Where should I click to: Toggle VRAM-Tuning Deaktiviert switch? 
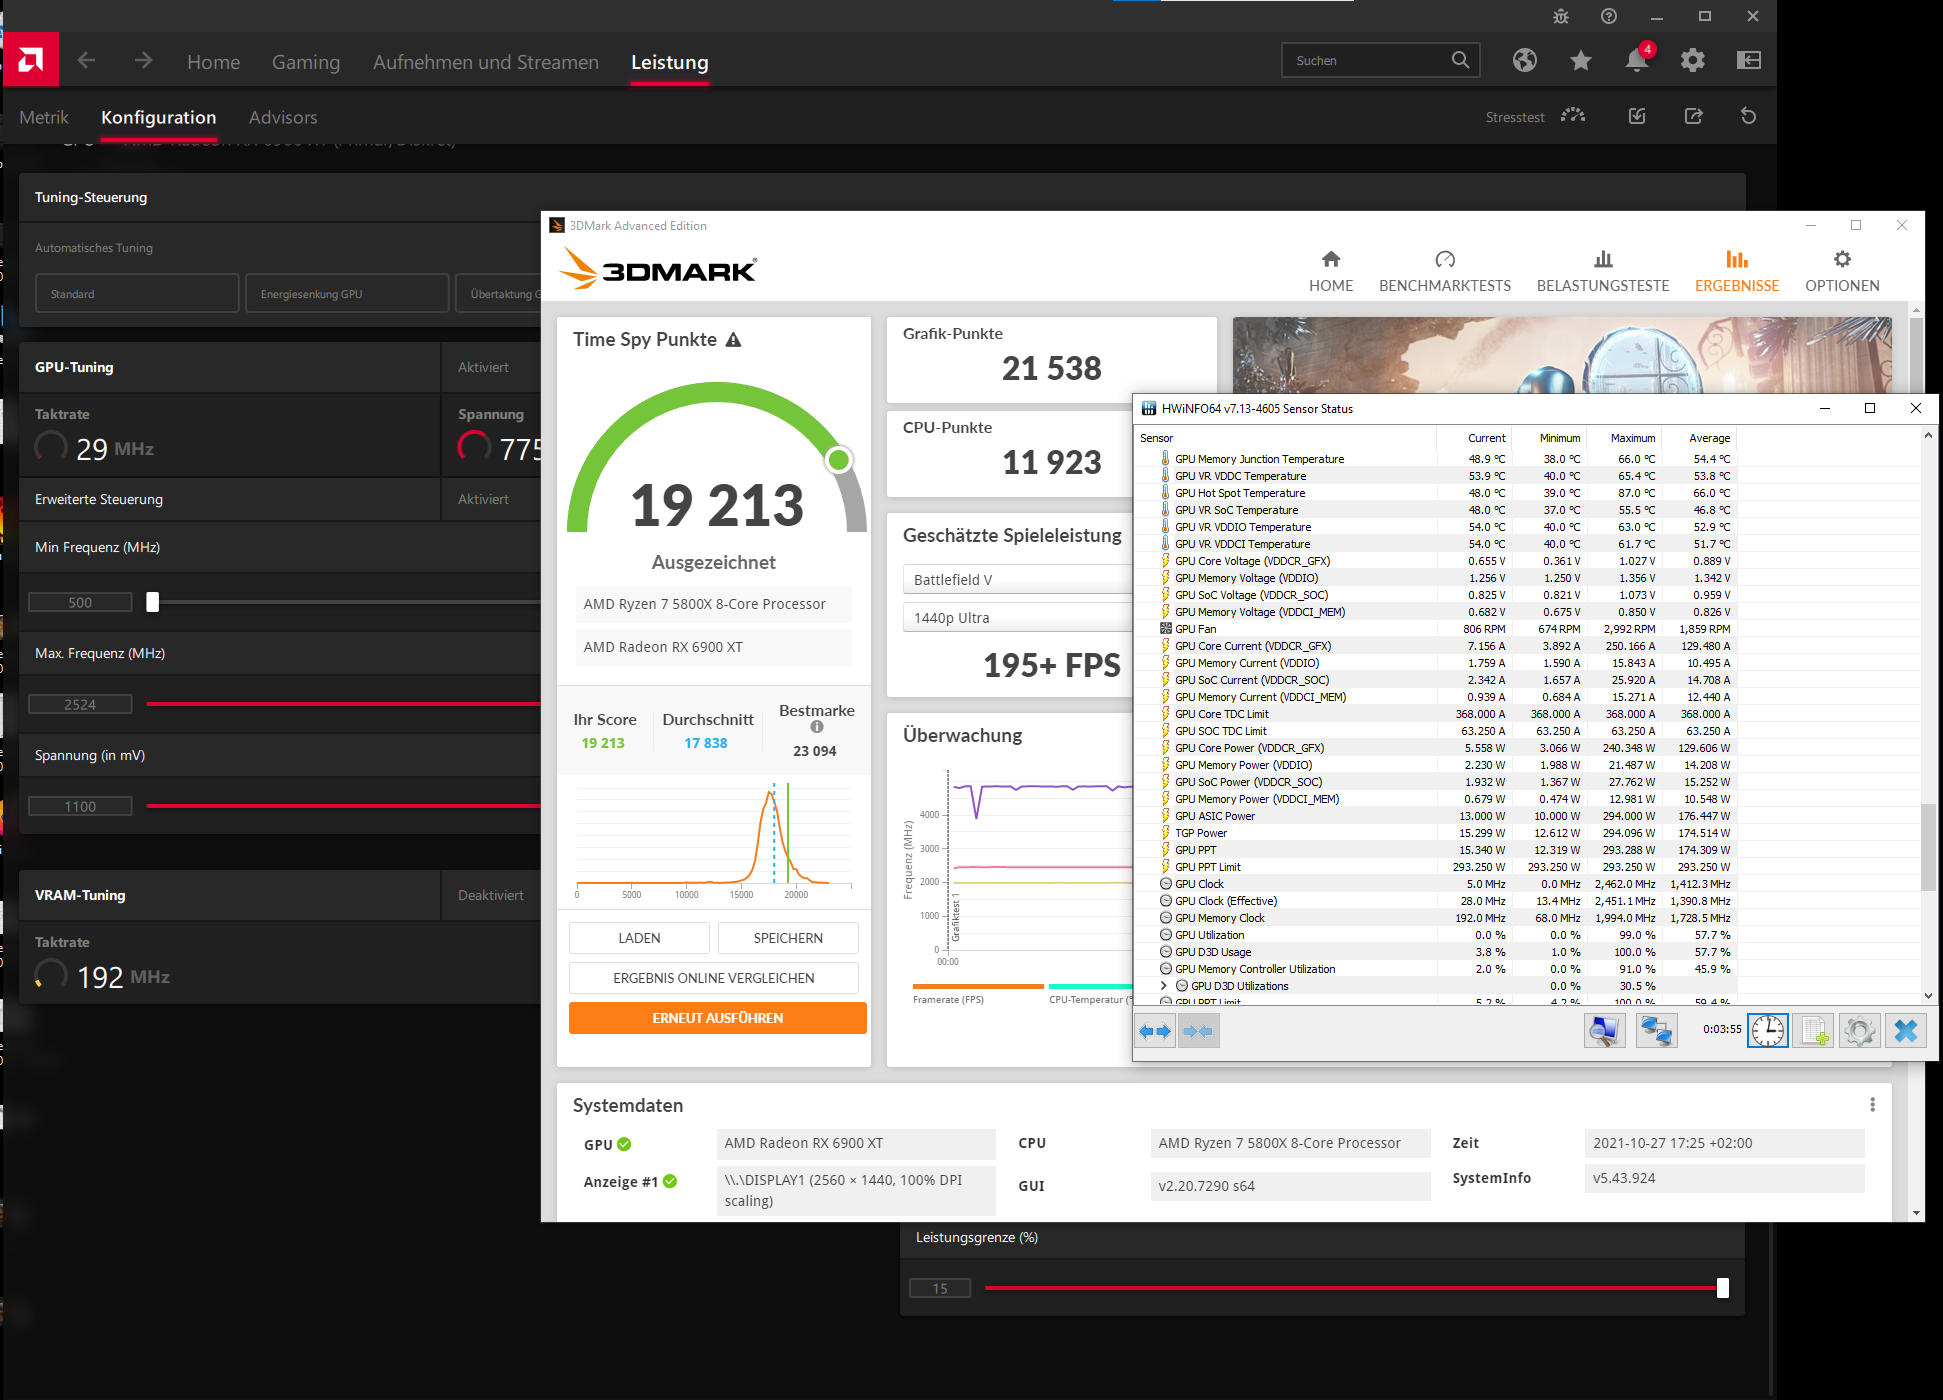490,895
